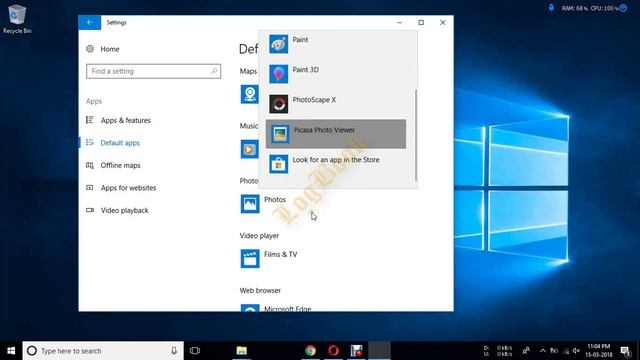Image resolution: width=640 pixels, height=360 pixels.
Task: Click the PhotoScape X icon
Action: tap(278, 104)
